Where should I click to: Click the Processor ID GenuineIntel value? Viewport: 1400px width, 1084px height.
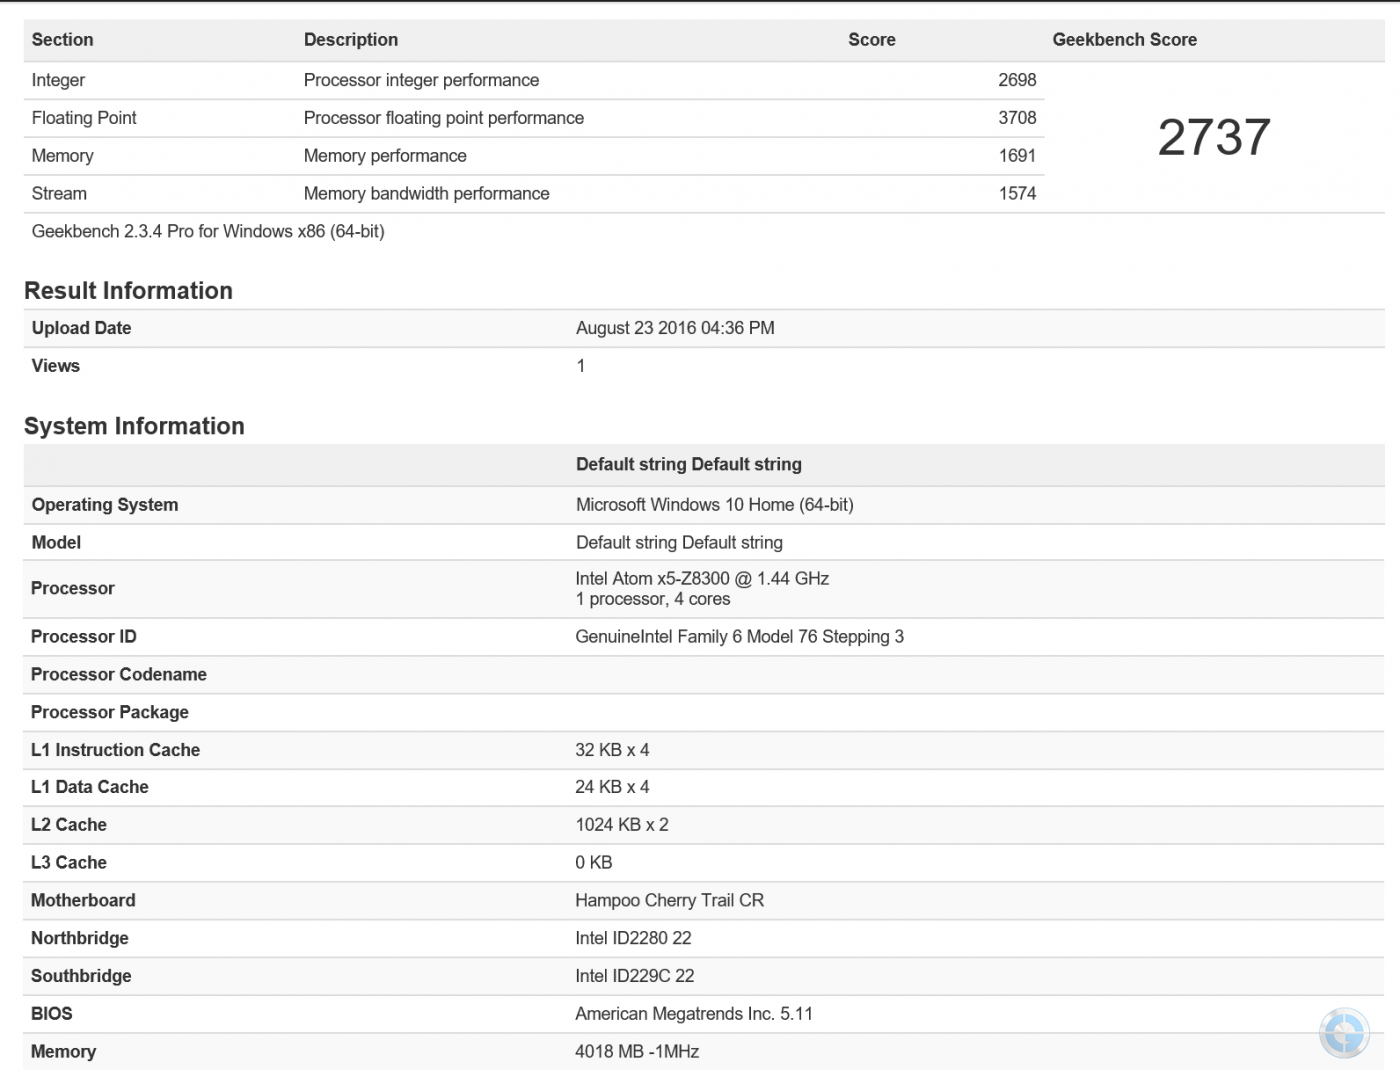pos(739,637)
